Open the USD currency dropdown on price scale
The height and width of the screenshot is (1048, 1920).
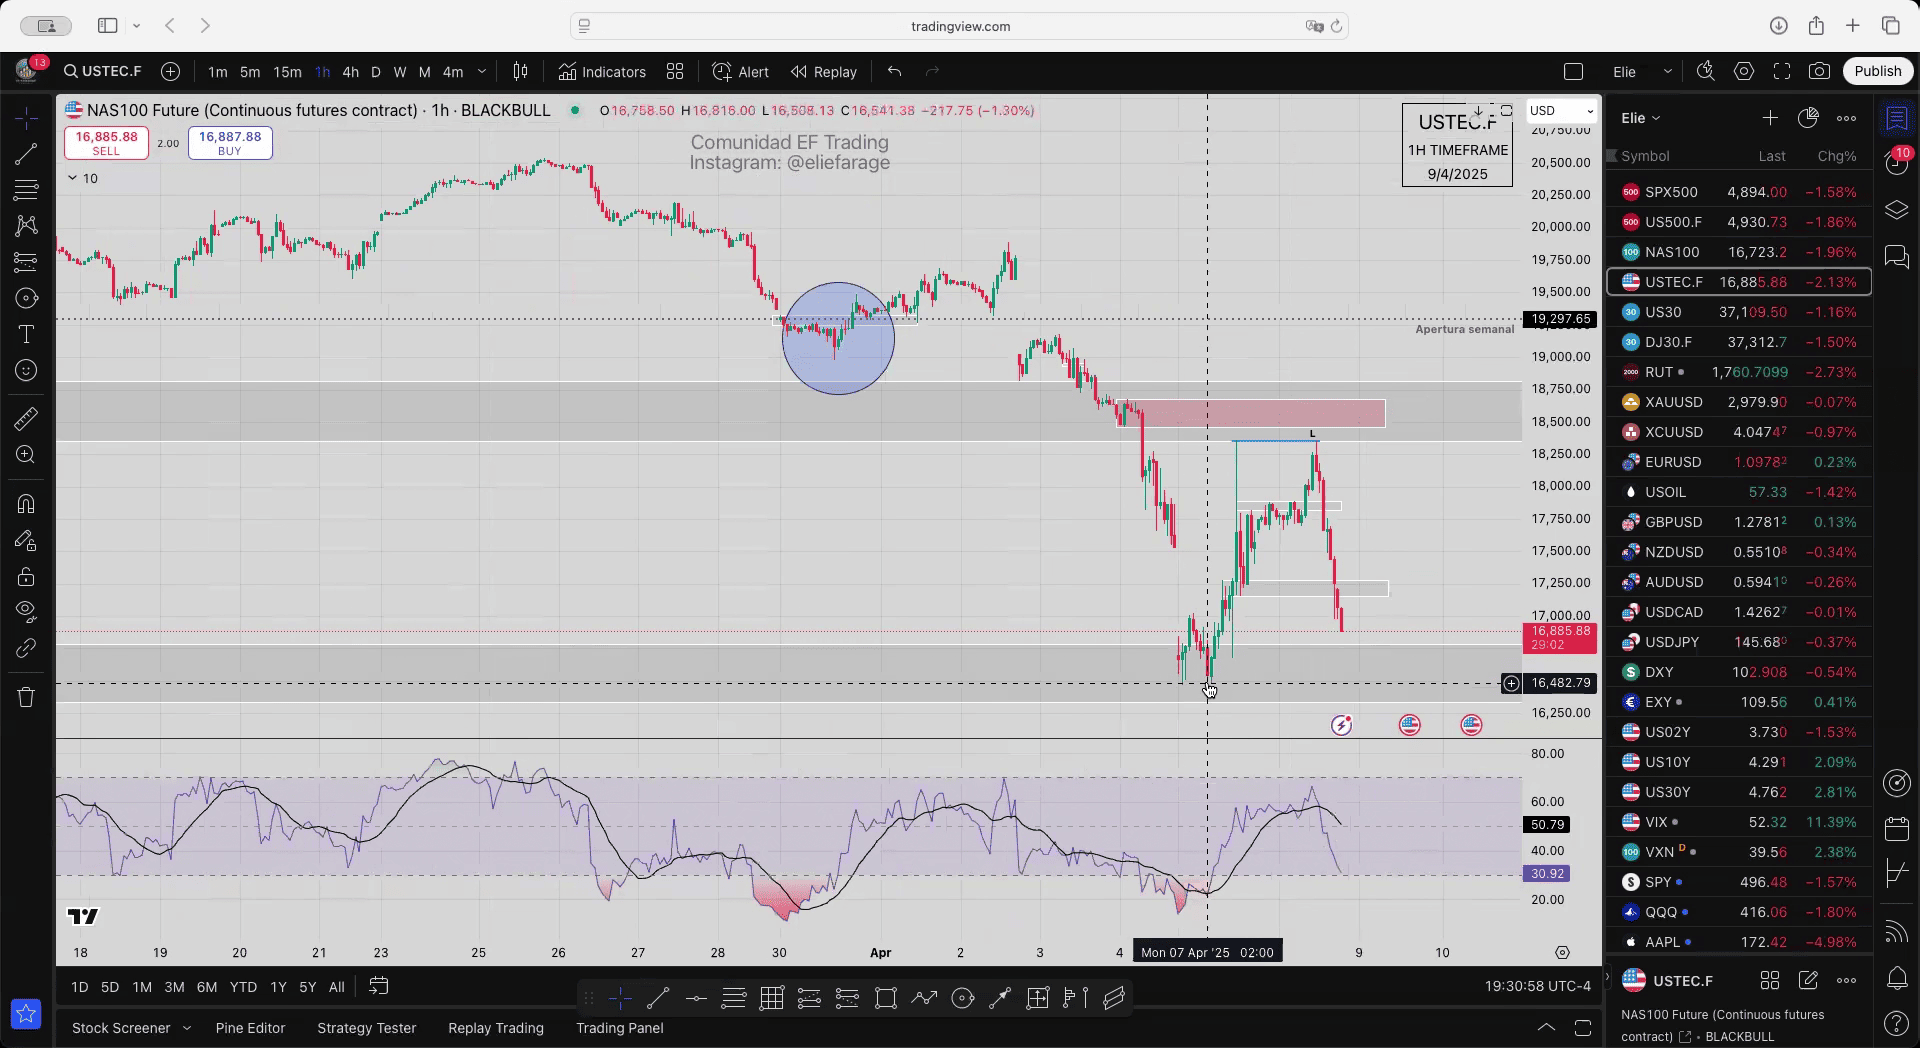(1561, 111)
